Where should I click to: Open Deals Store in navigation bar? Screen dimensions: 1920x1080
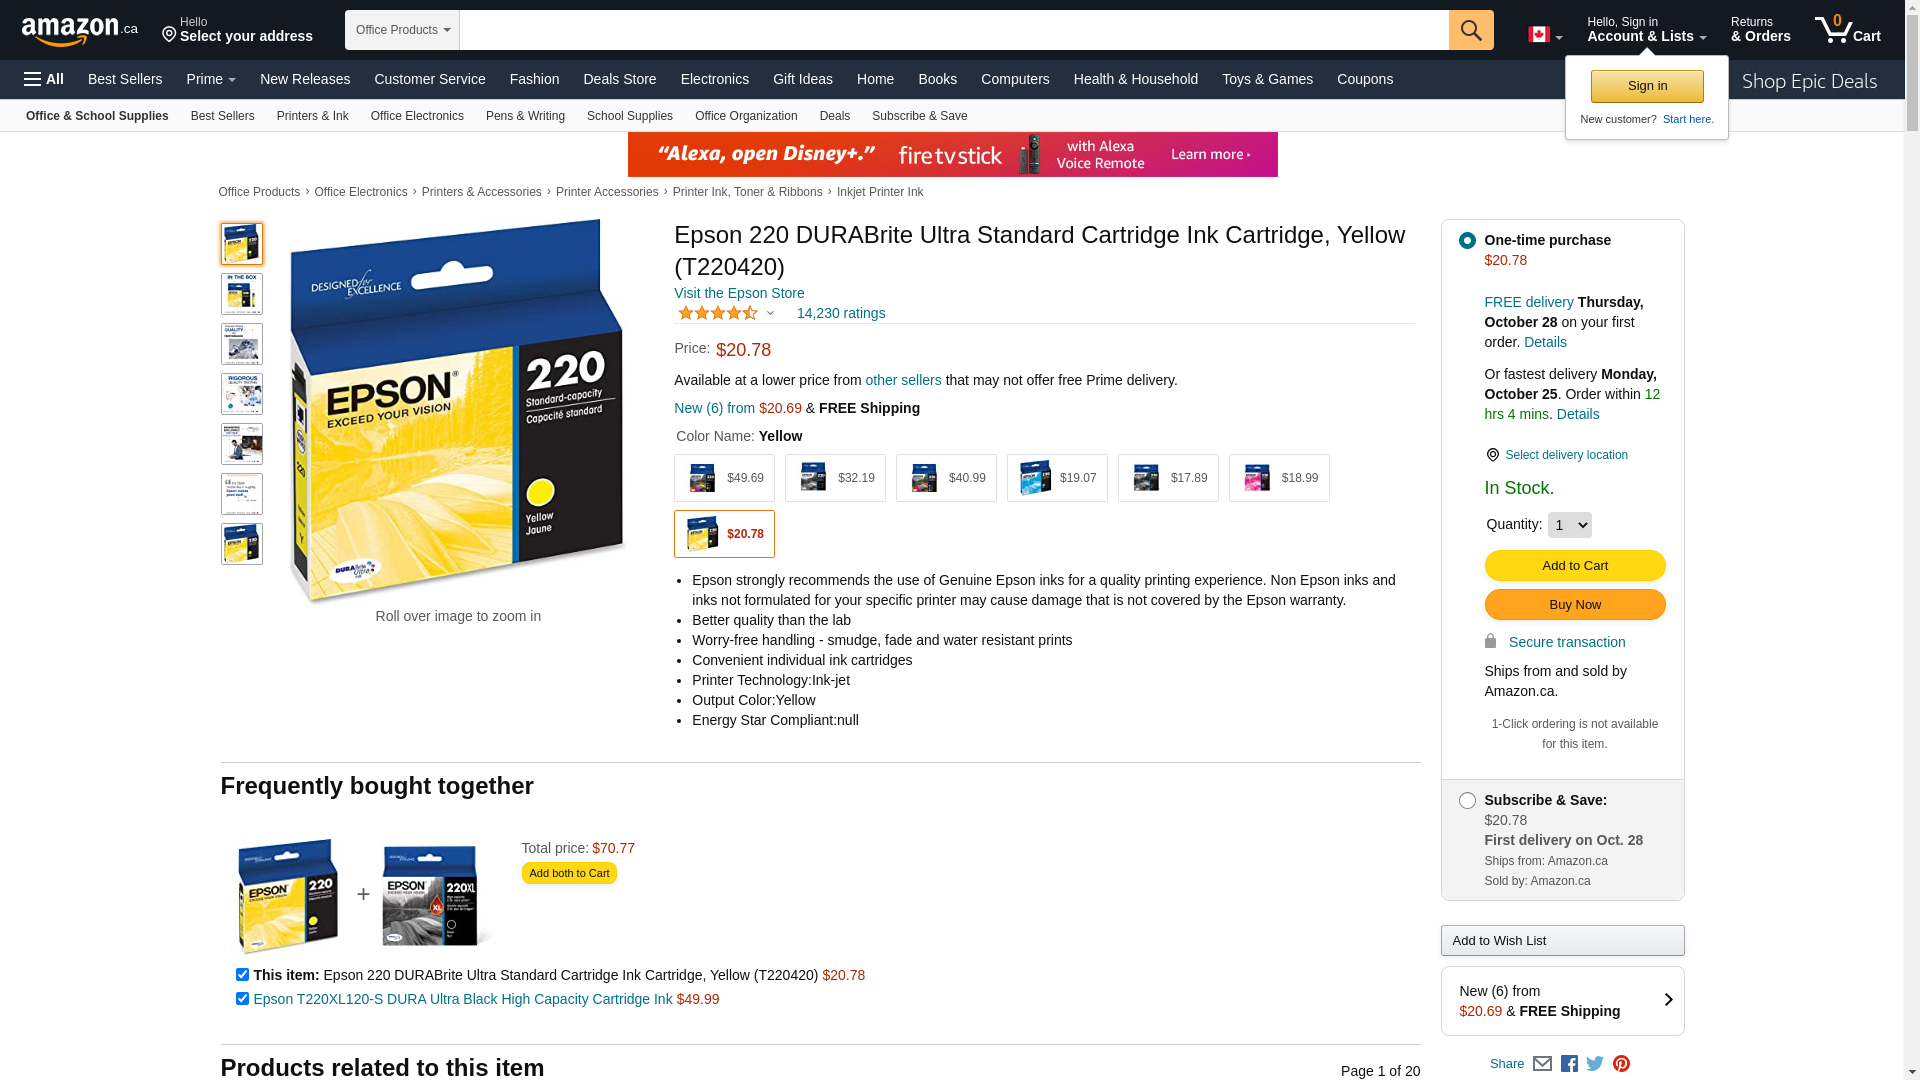point(619,79)
